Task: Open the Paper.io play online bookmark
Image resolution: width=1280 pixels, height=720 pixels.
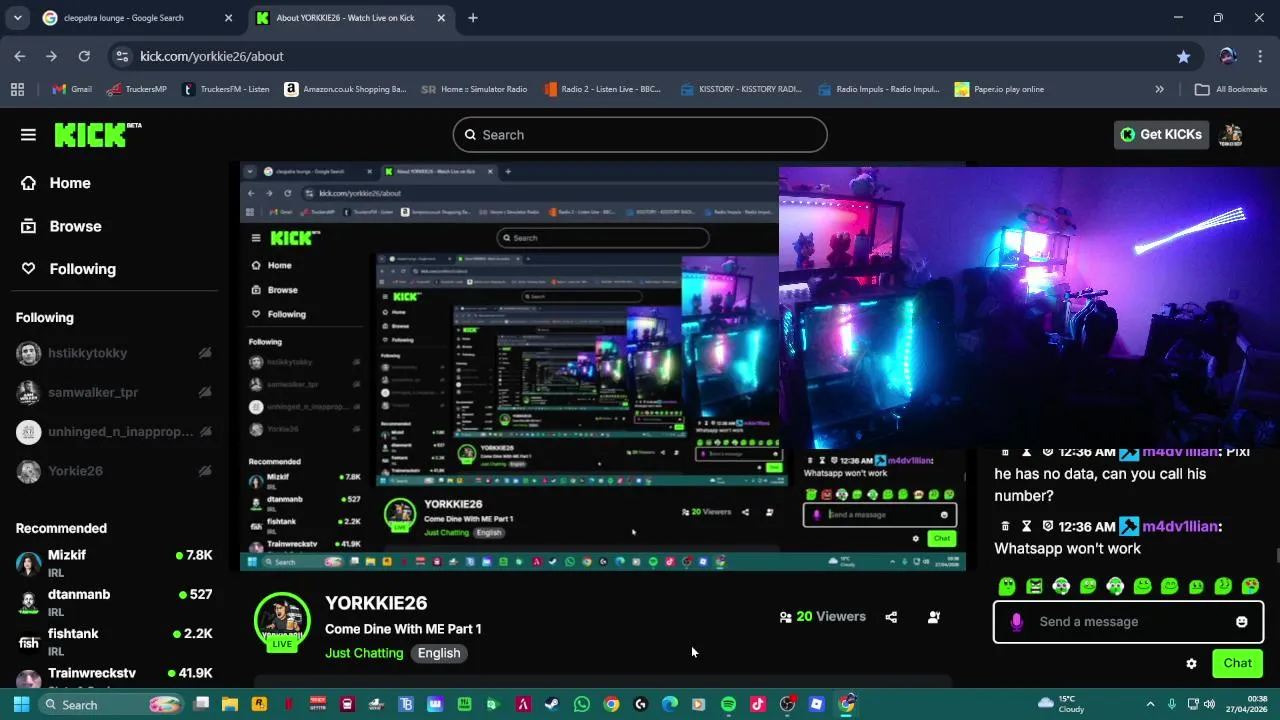Action: click(x=1000, y=89)
